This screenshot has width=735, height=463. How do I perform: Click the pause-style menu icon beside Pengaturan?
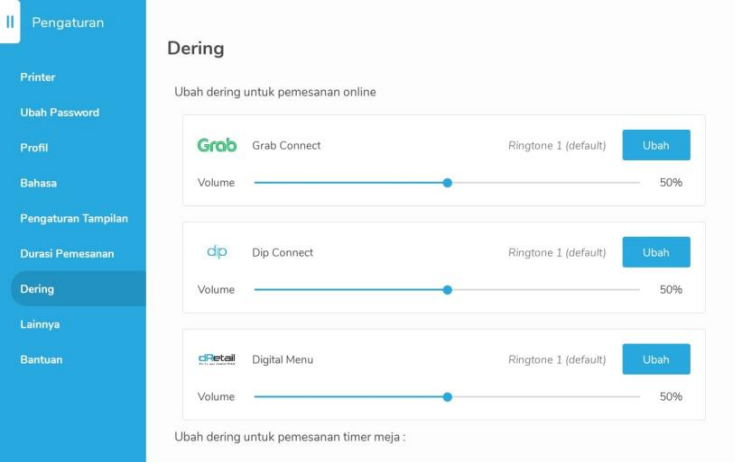[10, 22]
